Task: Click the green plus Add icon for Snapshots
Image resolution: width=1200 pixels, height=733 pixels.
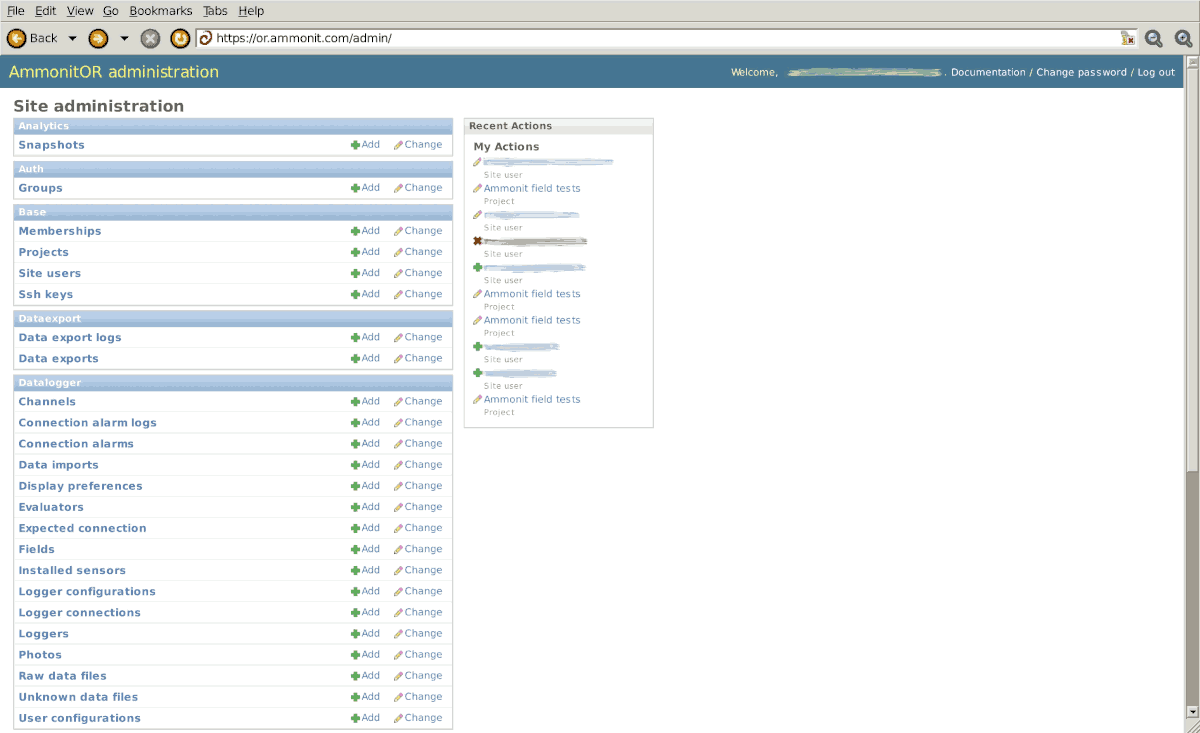Action: click(355, 145)
